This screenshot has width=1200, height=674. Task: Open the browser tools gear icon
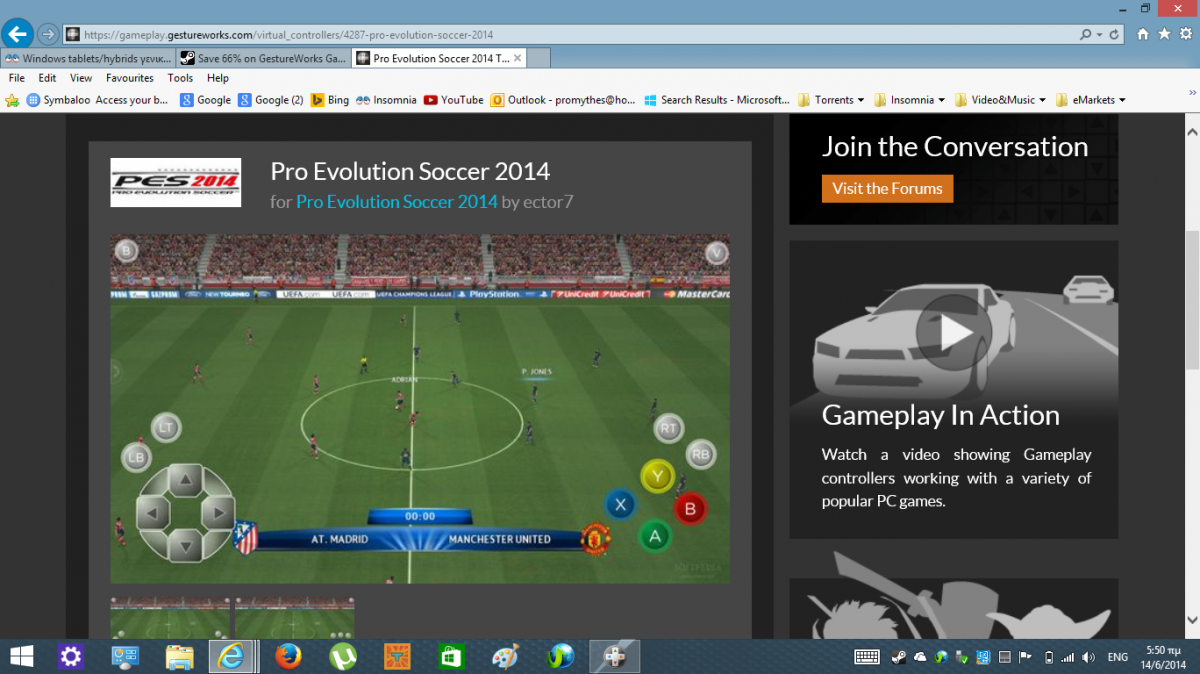1185,34
